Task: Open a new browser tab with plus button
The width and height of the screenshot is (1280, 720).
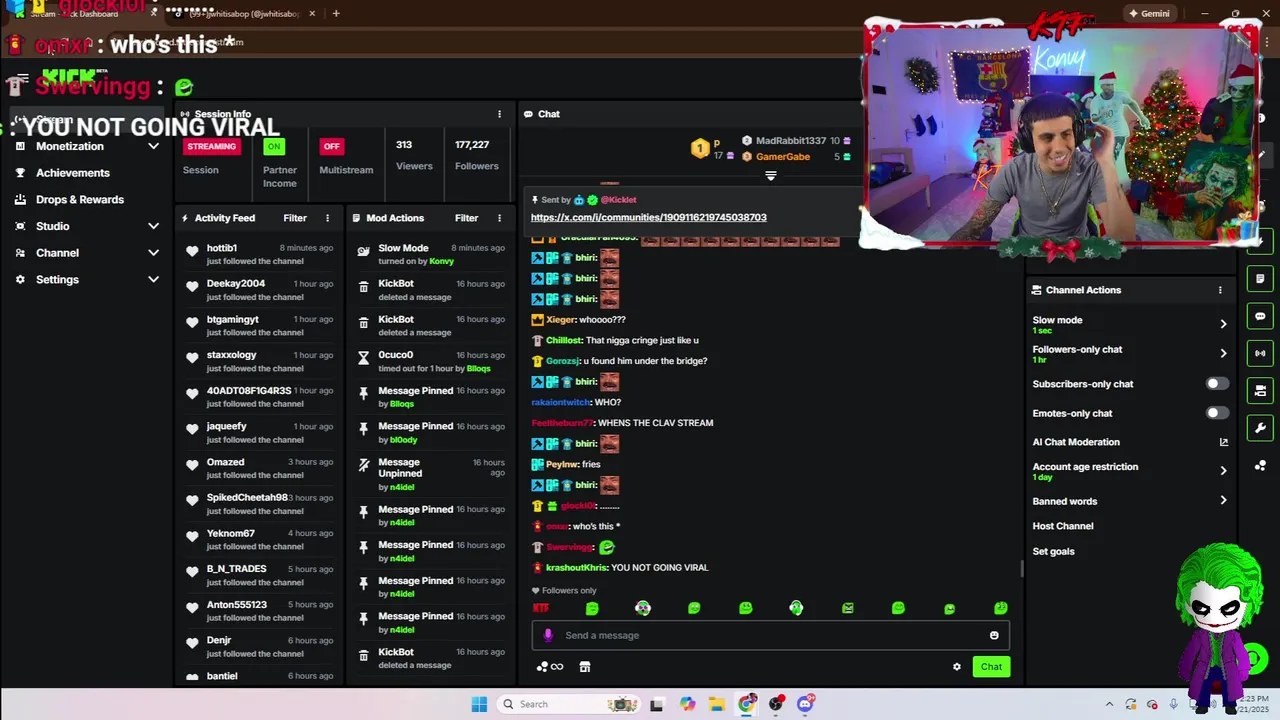Action: tap(336, 14)
